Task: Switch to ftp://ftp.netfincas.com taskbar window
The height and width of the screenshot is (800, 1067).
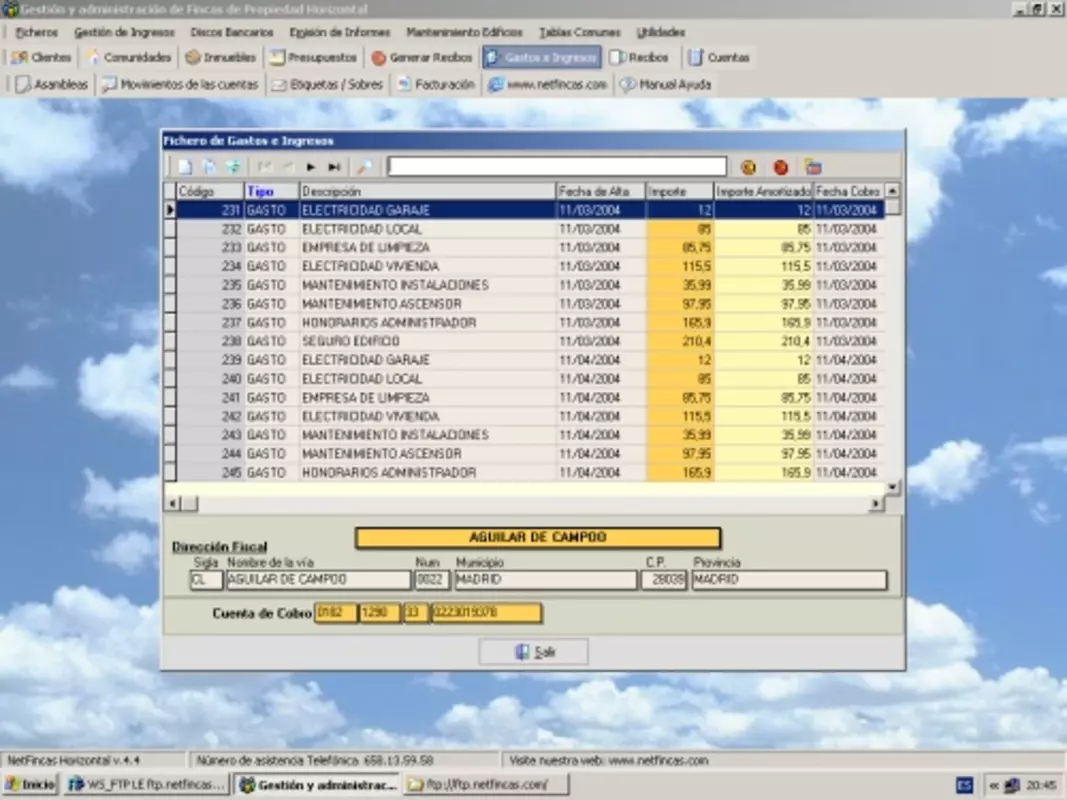Action: tap(486, 784)
